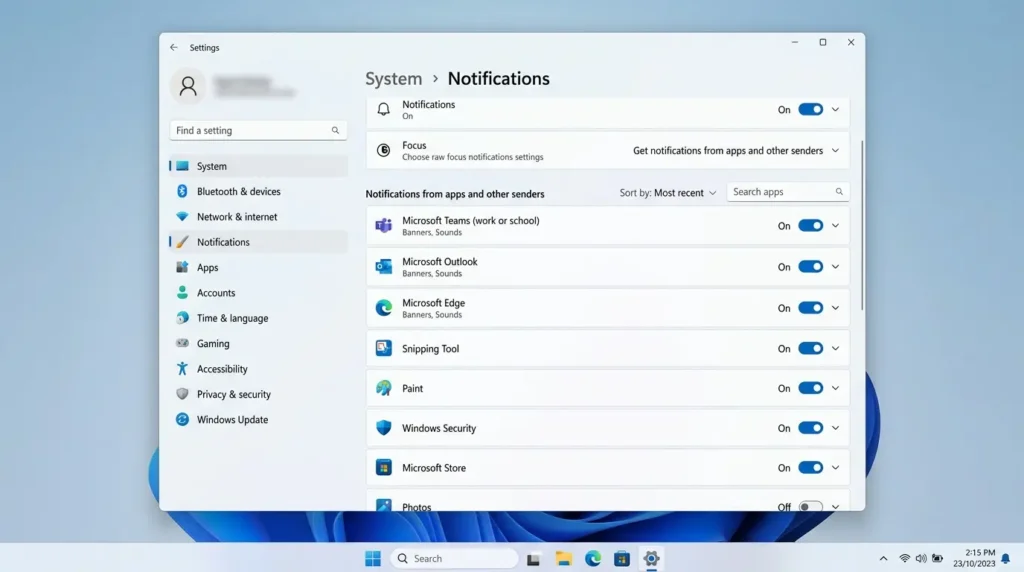Click the Microsoft Edge app icon in list
The width and height of the screenshot is (1024, 572).
click(383, 308)
